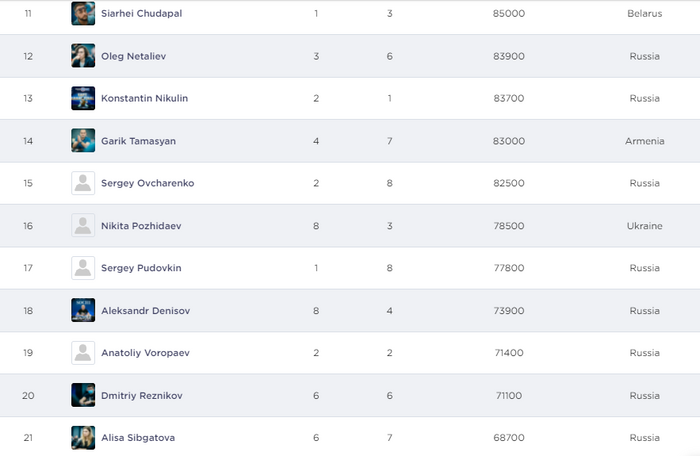Open Dmitriy Reznikov's name link

point(141,396)
